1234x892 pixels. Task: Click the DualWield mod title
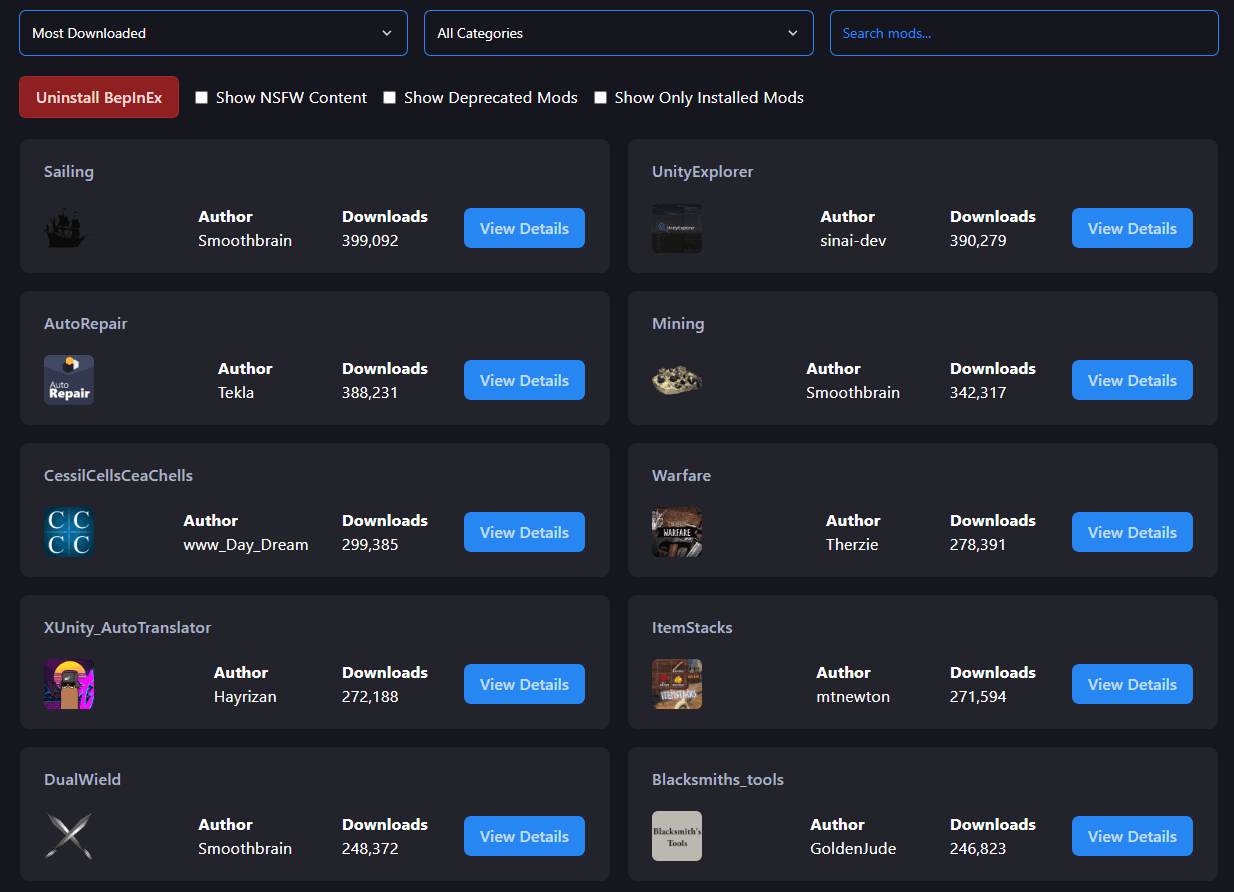coord(83,780)
